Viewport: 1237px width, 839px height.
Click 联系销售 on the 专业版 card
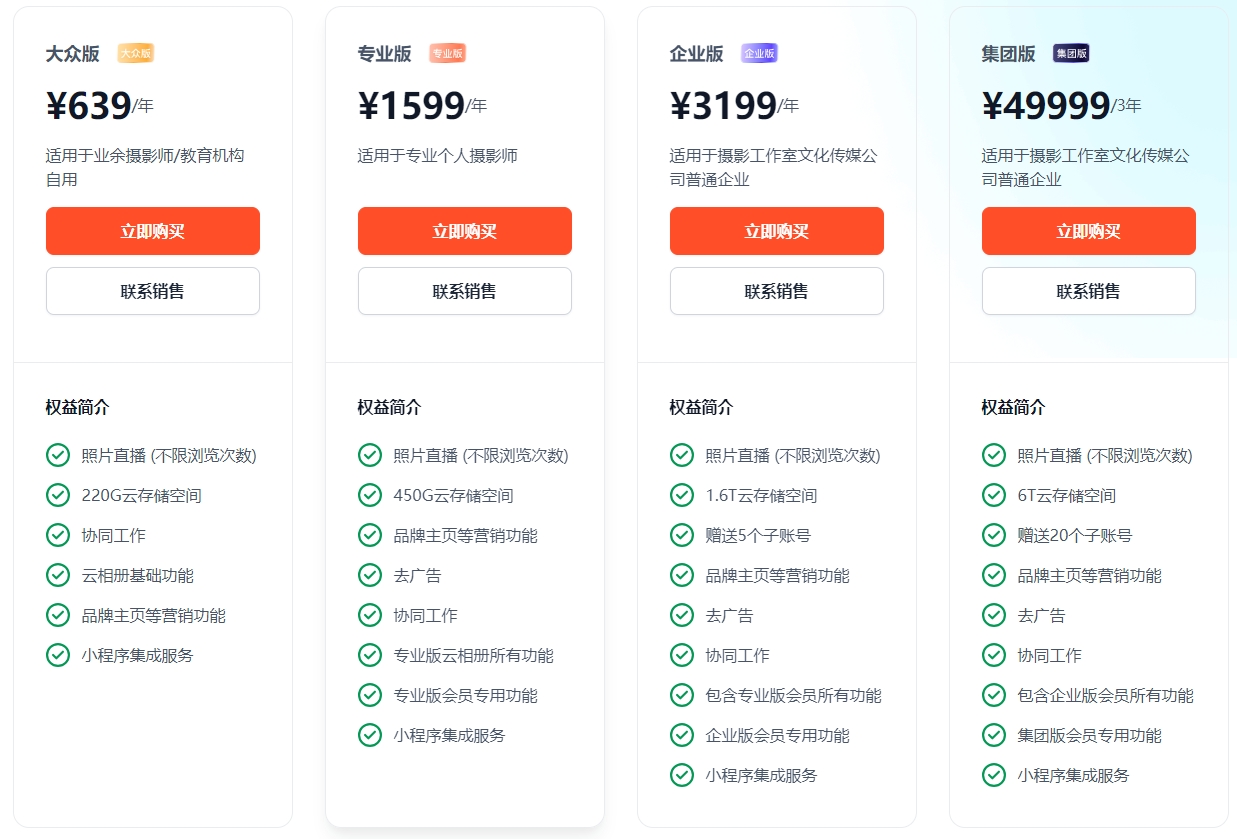464,291
